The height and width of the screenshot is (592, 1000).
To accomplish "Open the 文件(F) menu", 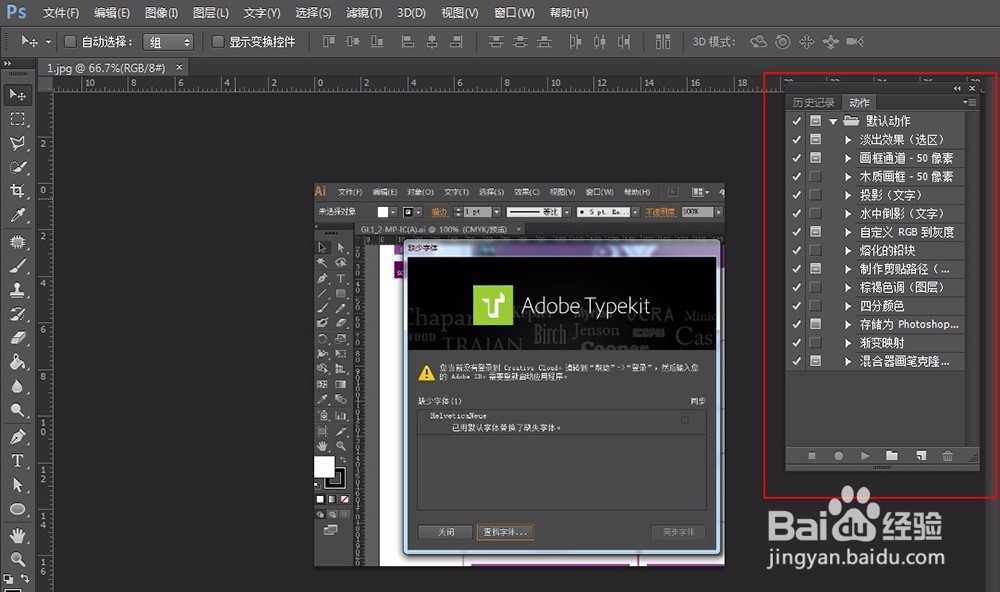I will point(61,13).
